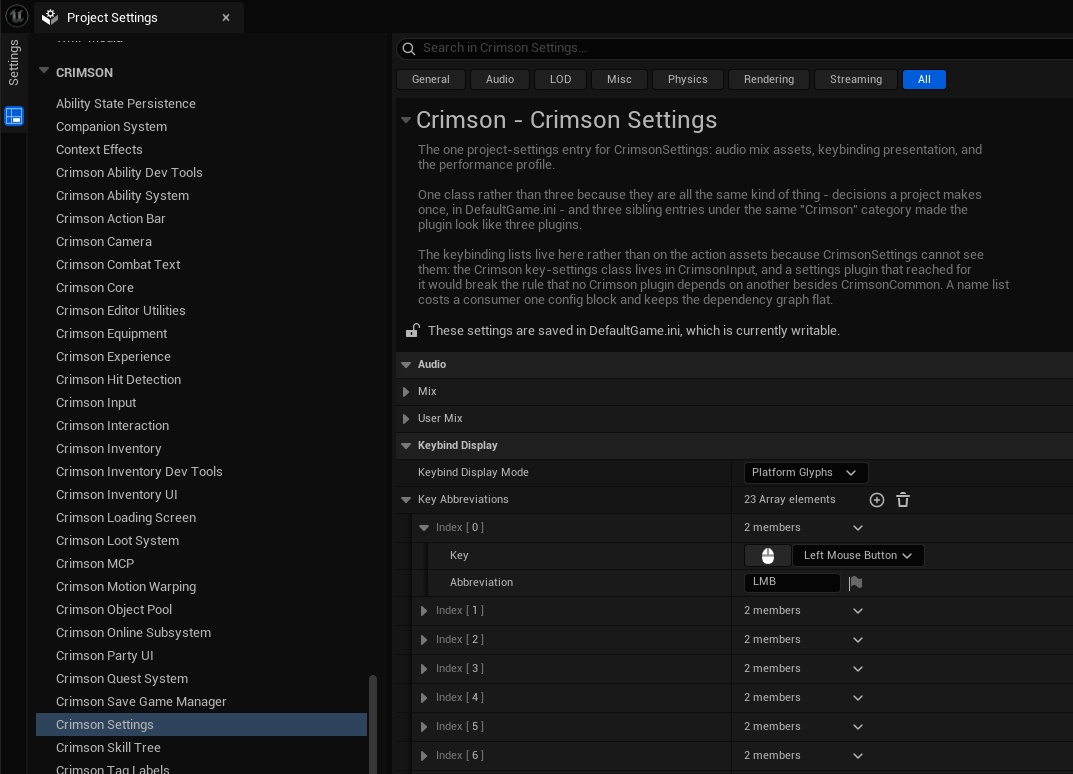Open Crimson Loading Screen settings
Image resolution: width=1073 pixels, height=774 pixels.
(x=126, y=518)
